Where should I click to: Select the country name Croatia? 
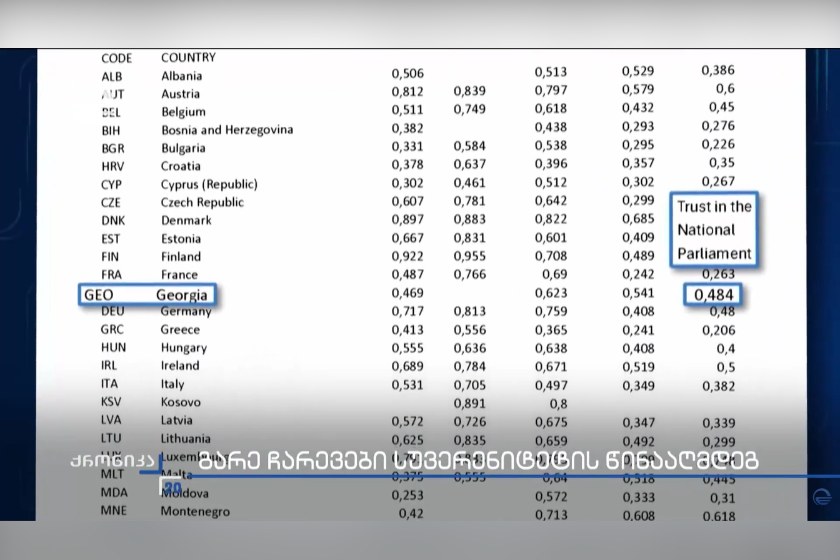tap(181, 166)
